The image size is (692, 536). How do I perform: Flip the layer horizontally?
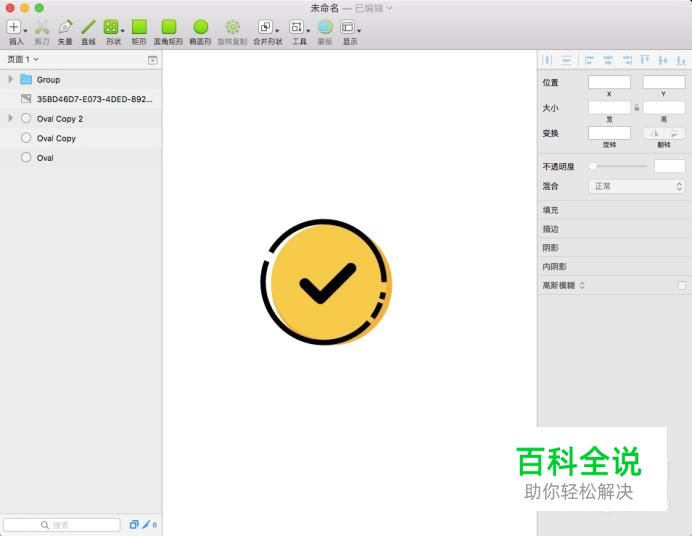pyautogui.click(x=654, y=133)
